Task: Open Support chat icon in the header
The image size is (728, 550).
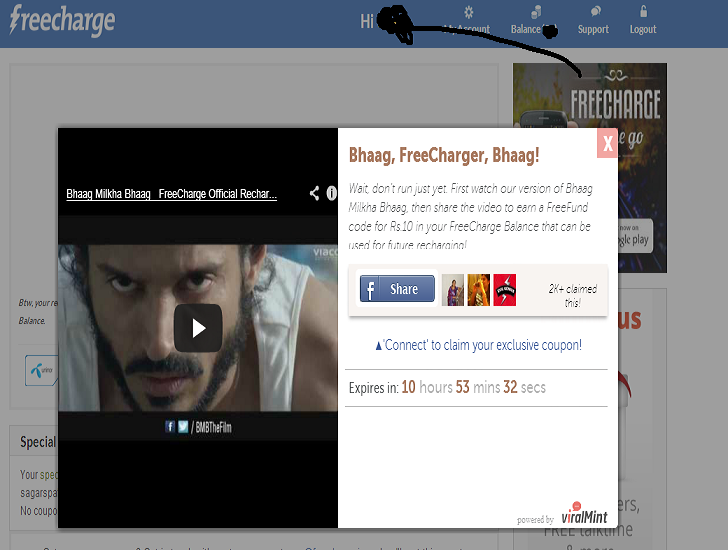Action: tap(596, 12)
